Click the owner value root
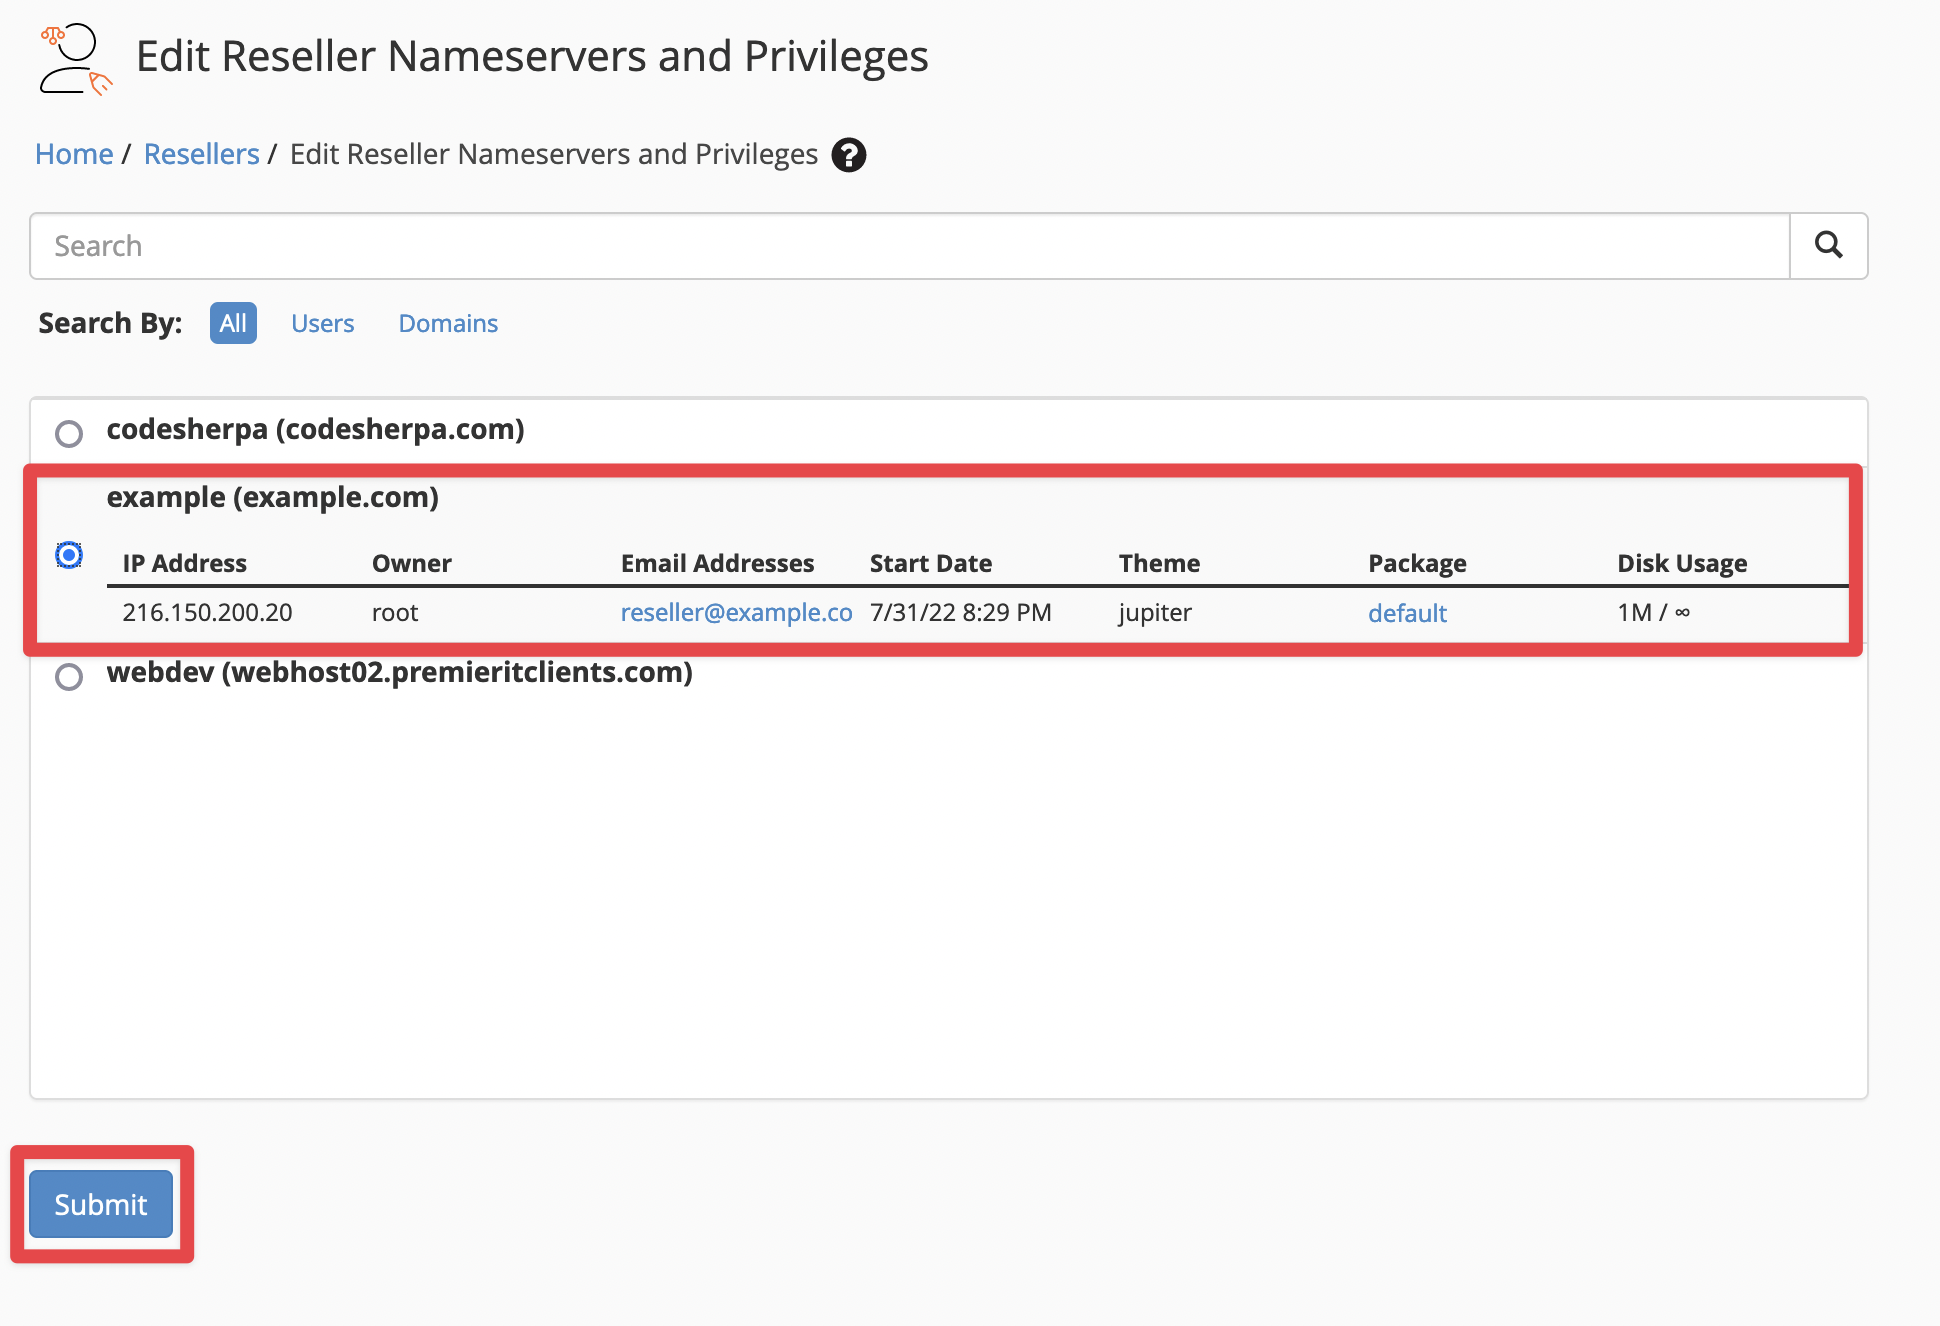The image size is (1940, 1326). pyautogui.click(x=395, y=612)
